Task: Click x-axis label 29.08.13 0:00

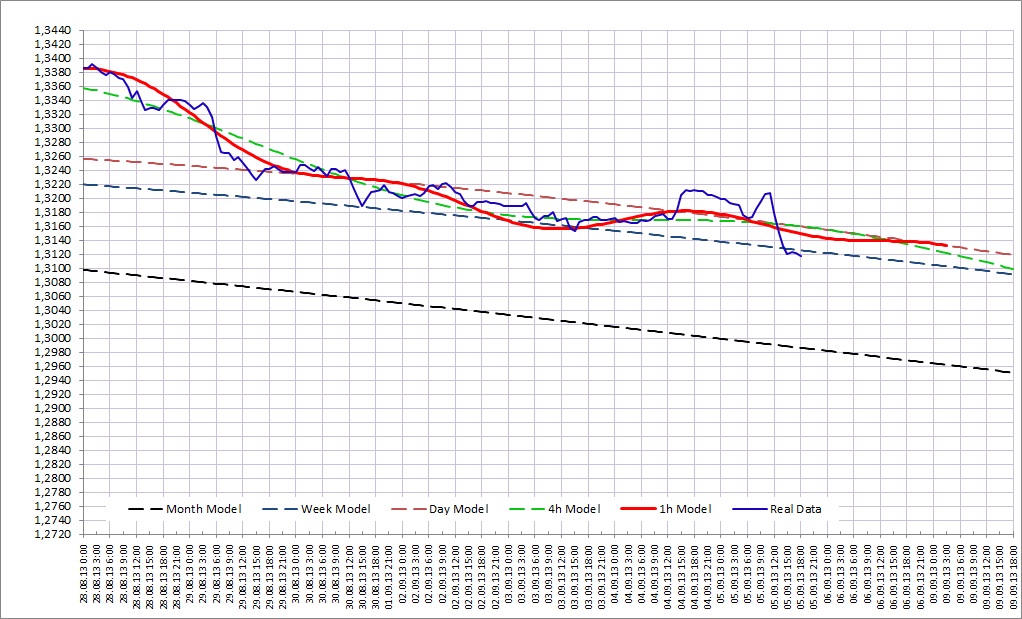Action: pos(190,574)
